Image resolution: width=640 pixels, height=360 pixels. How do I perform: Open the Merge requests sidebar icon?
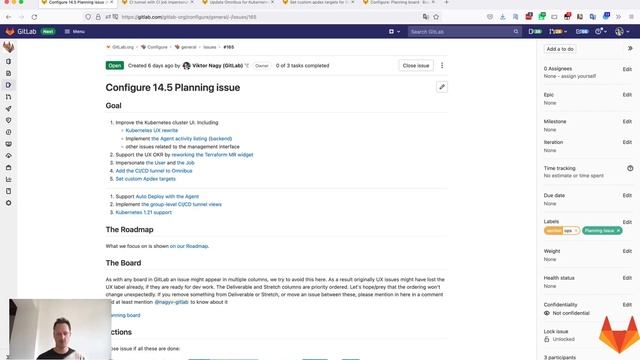pos(9,97)
